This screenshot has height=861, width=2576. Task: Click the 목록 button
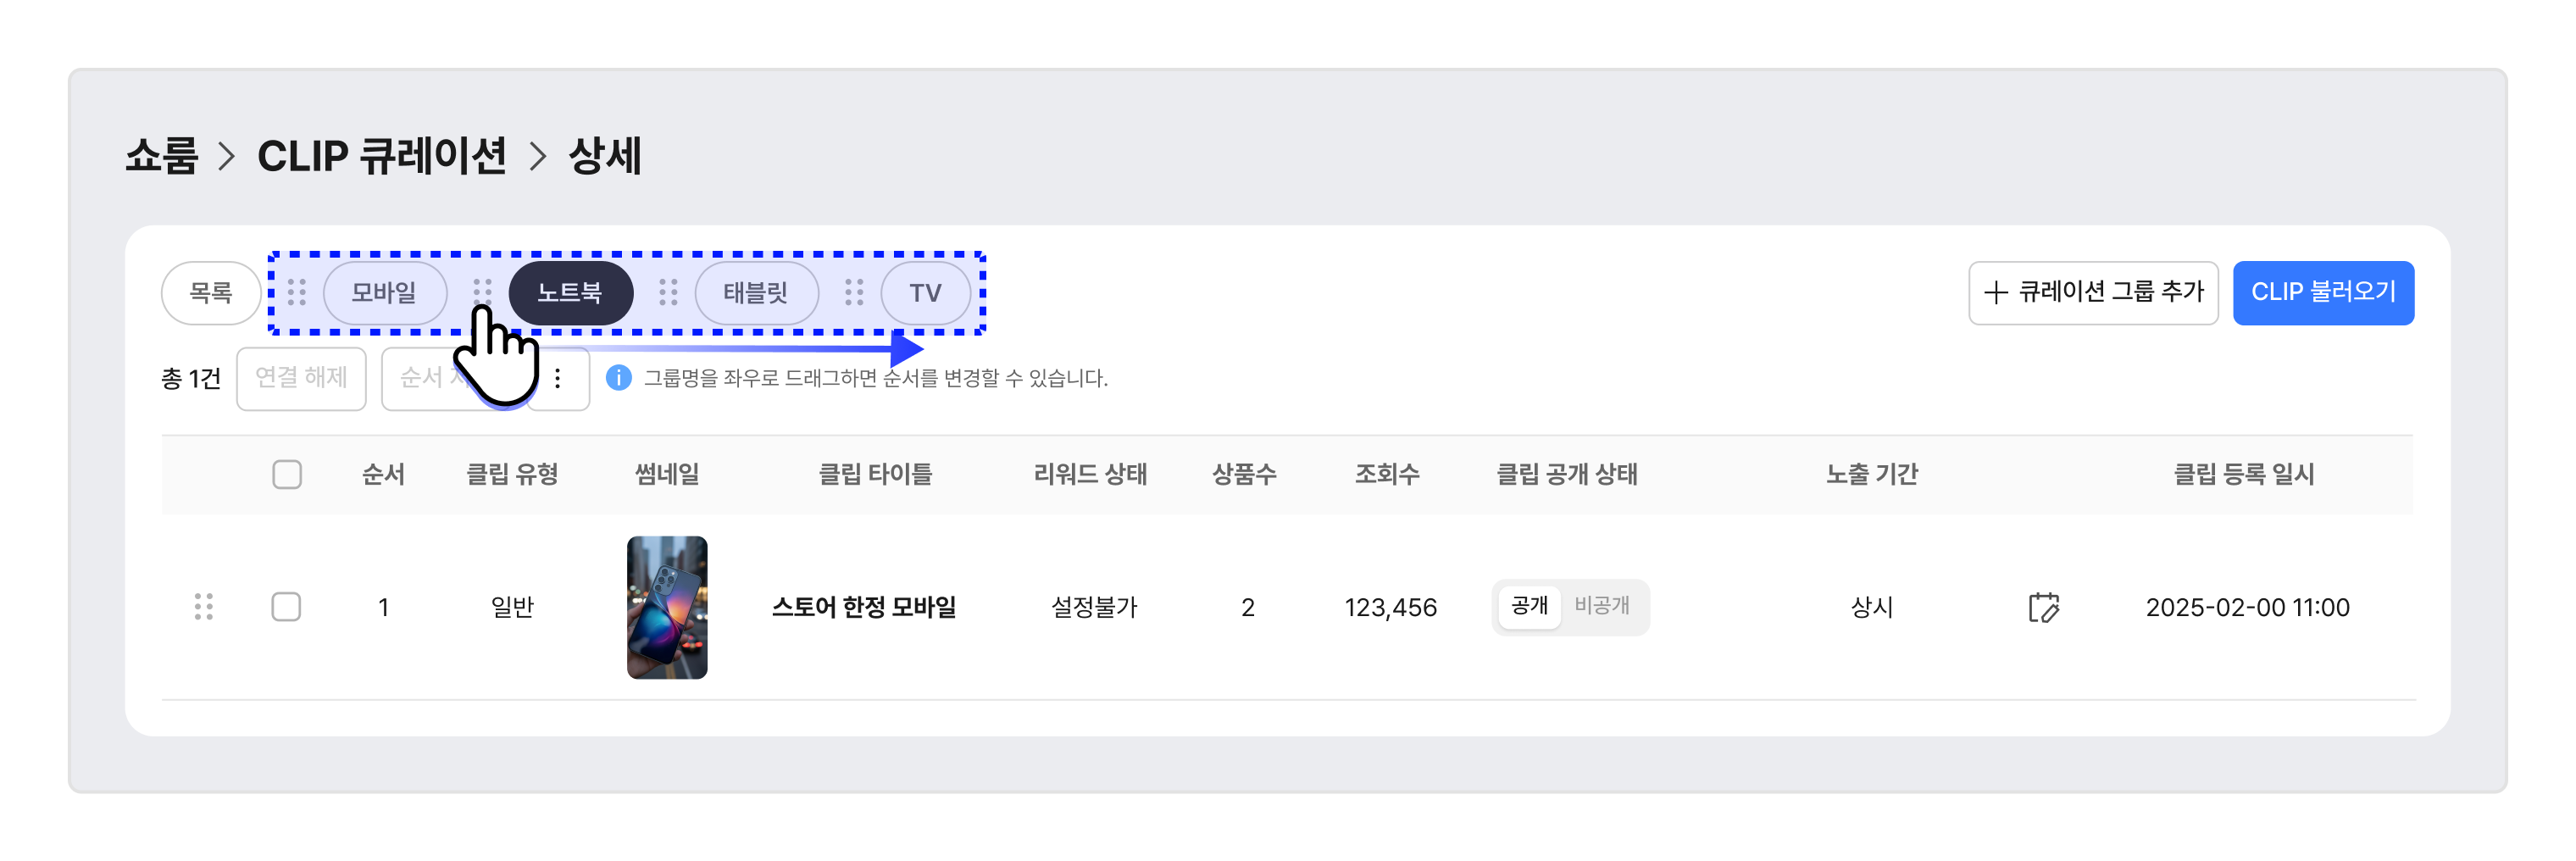tap(211, 293)
